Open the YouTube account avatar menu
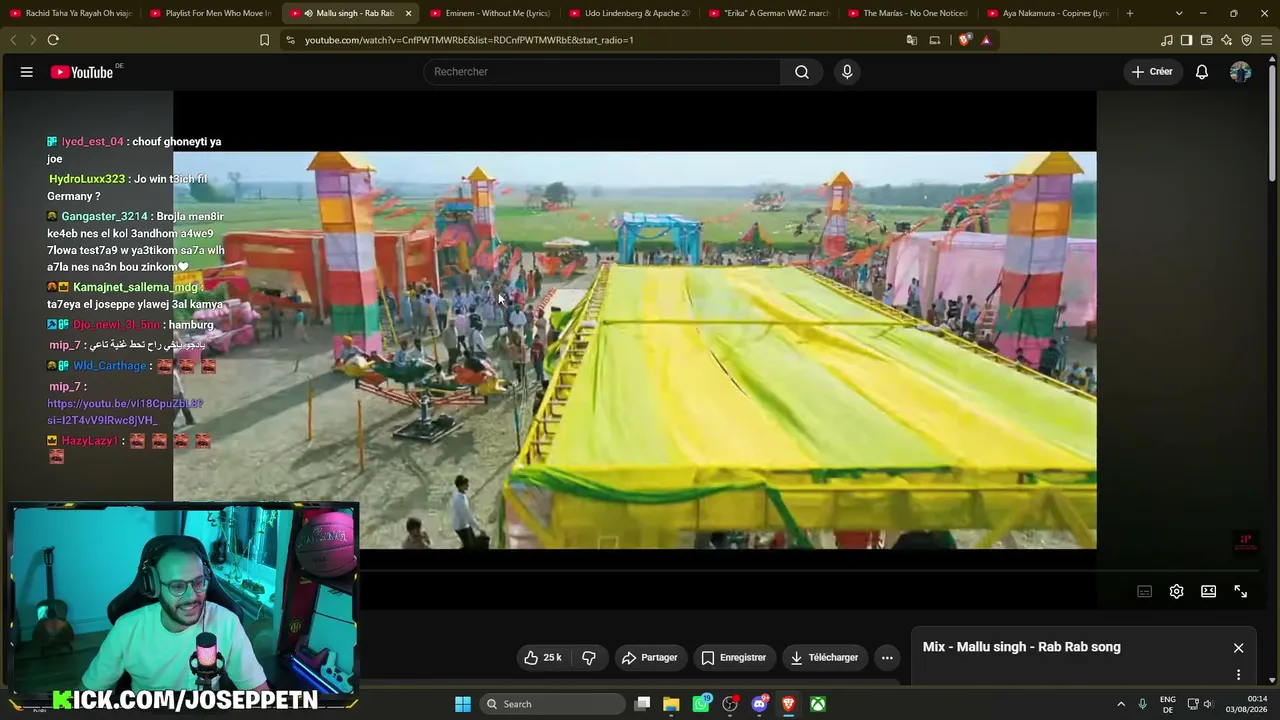This screenshot has height=720, width=1280. click(1240, 72)
